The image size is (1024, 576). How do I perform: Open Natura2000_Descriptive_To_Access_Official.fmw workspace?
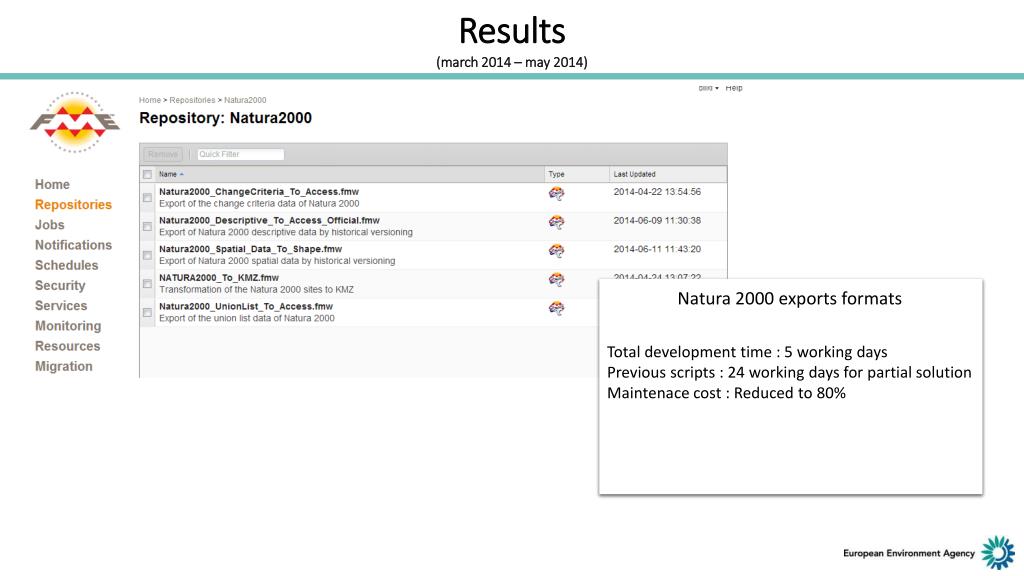pos(269,221)
